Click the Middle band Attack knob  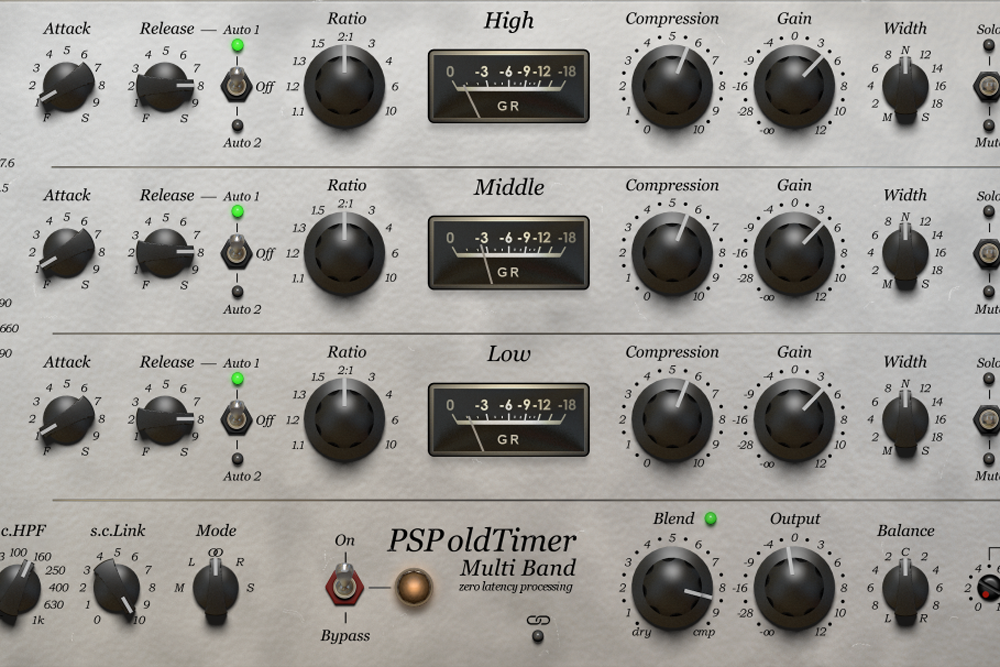(67, 253)
